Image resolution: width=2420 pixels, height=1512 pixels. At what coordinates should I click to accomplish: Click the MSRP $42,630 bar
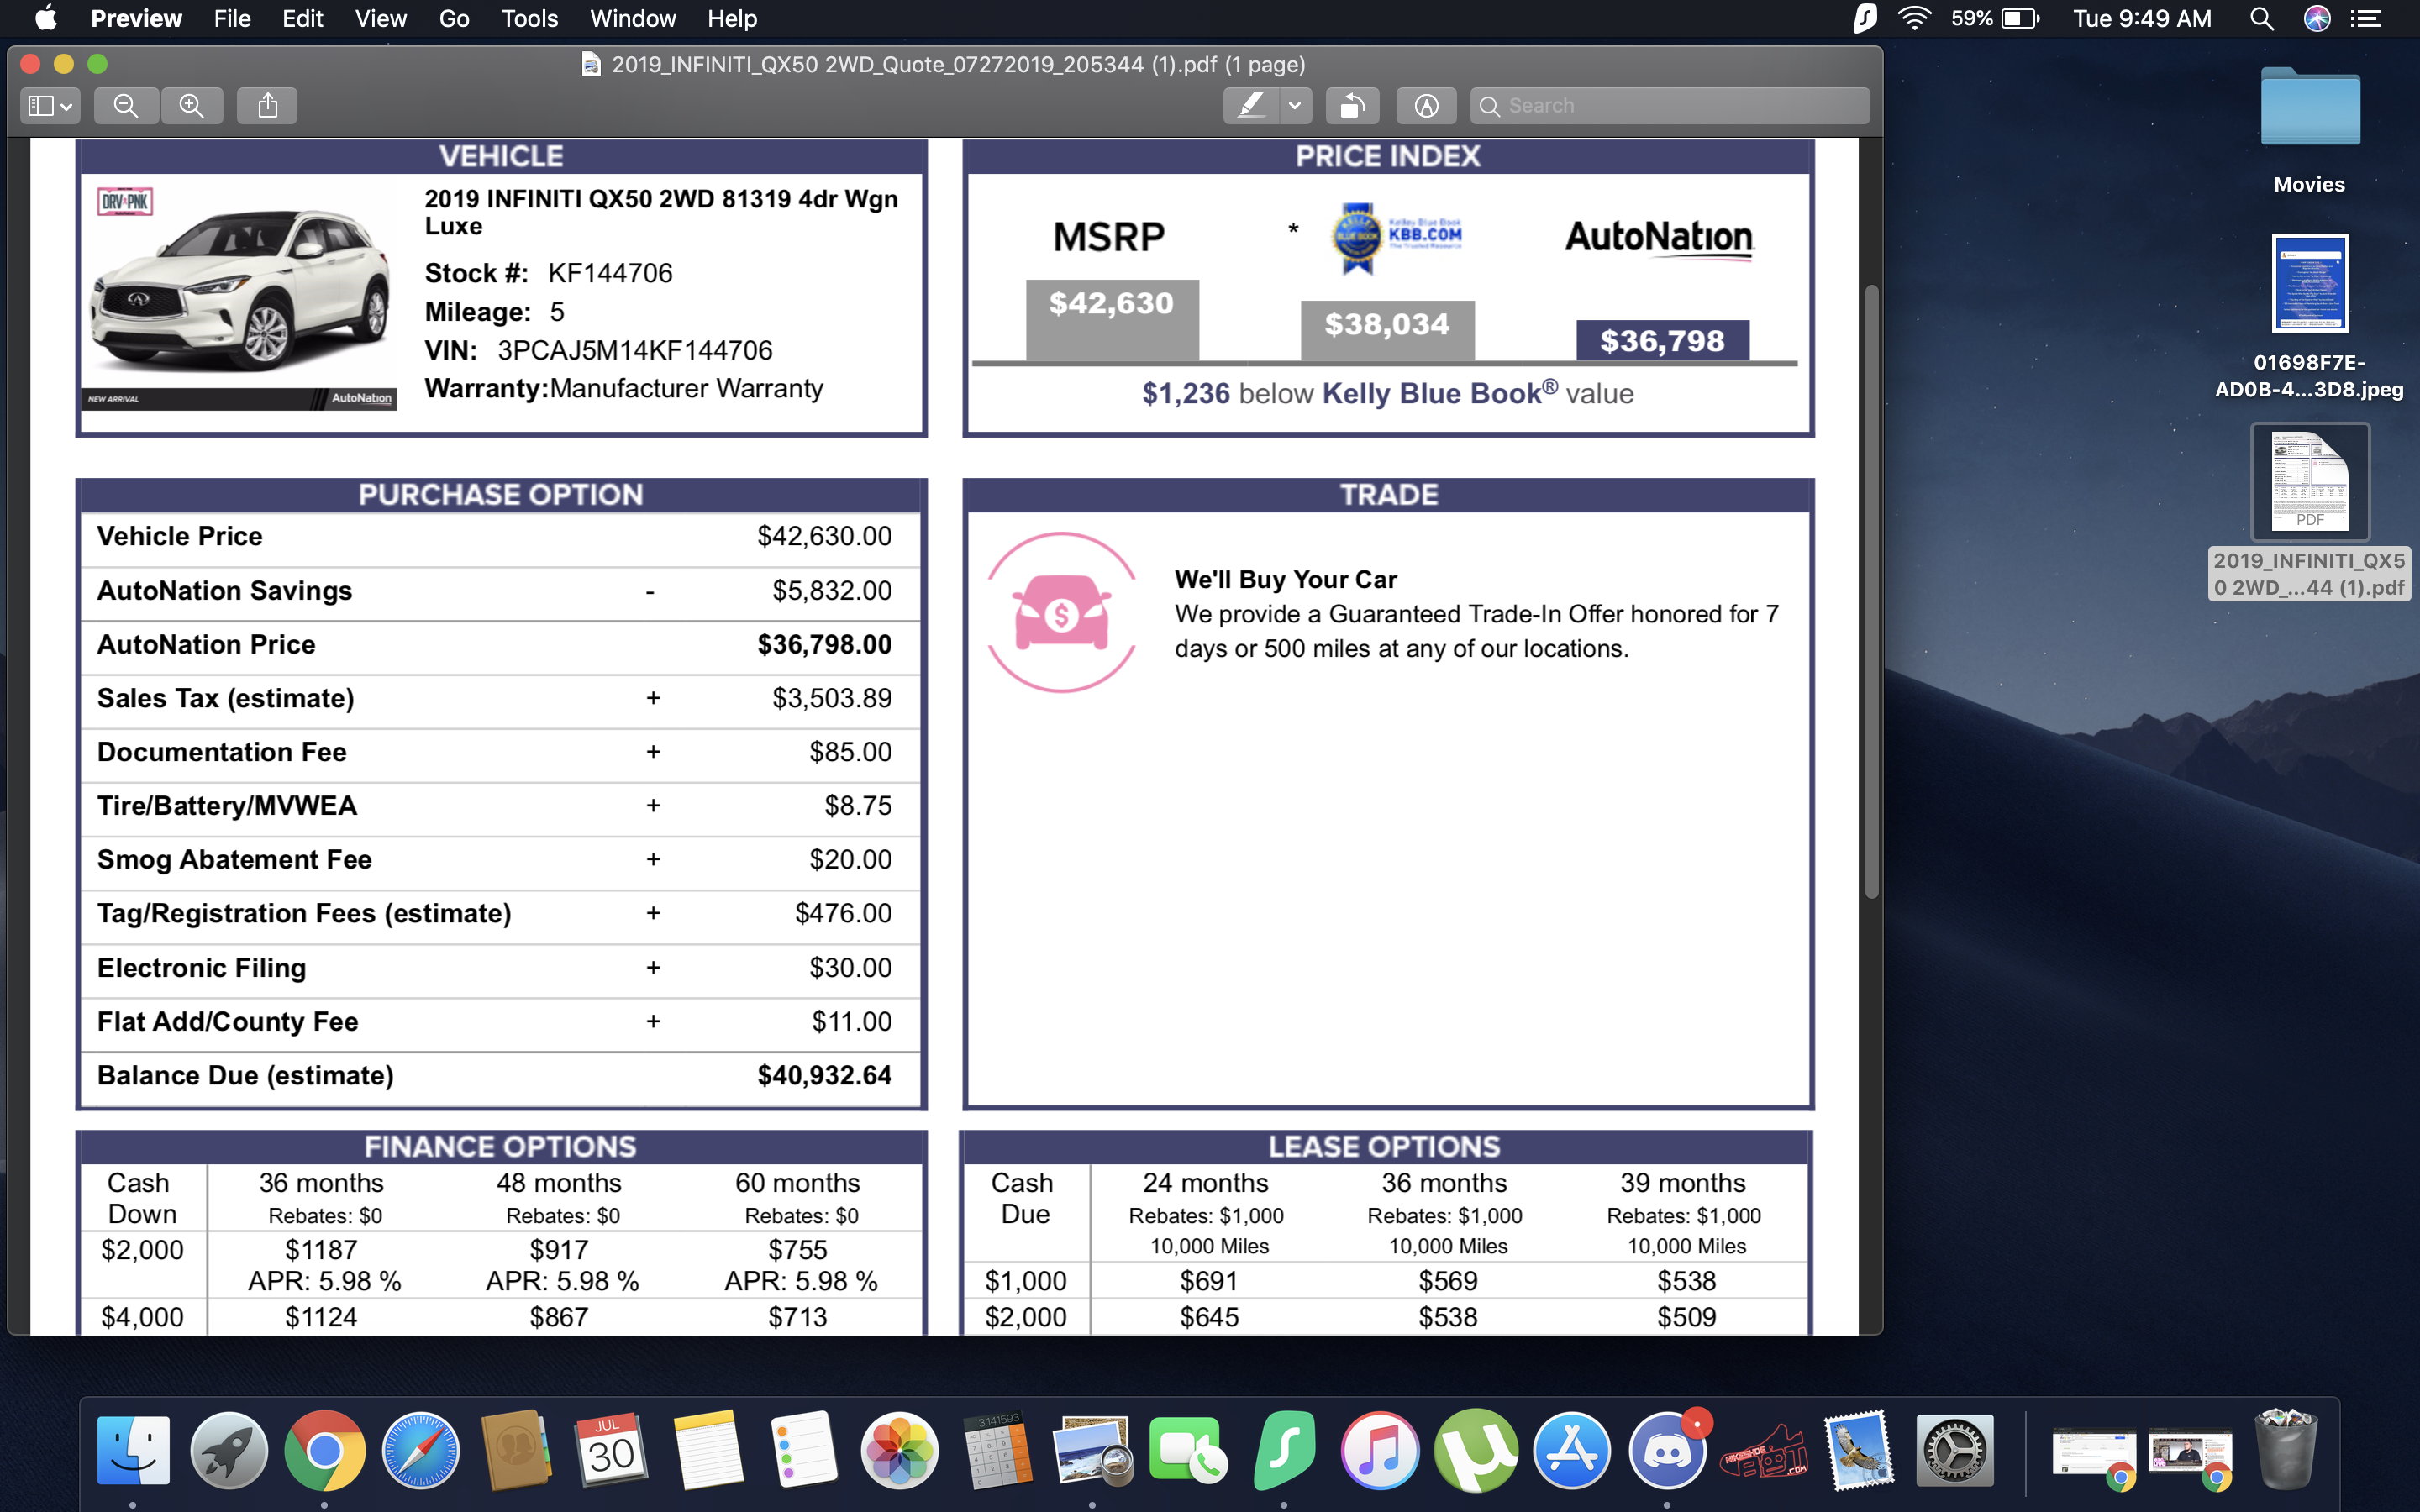tap(1112, 320)
